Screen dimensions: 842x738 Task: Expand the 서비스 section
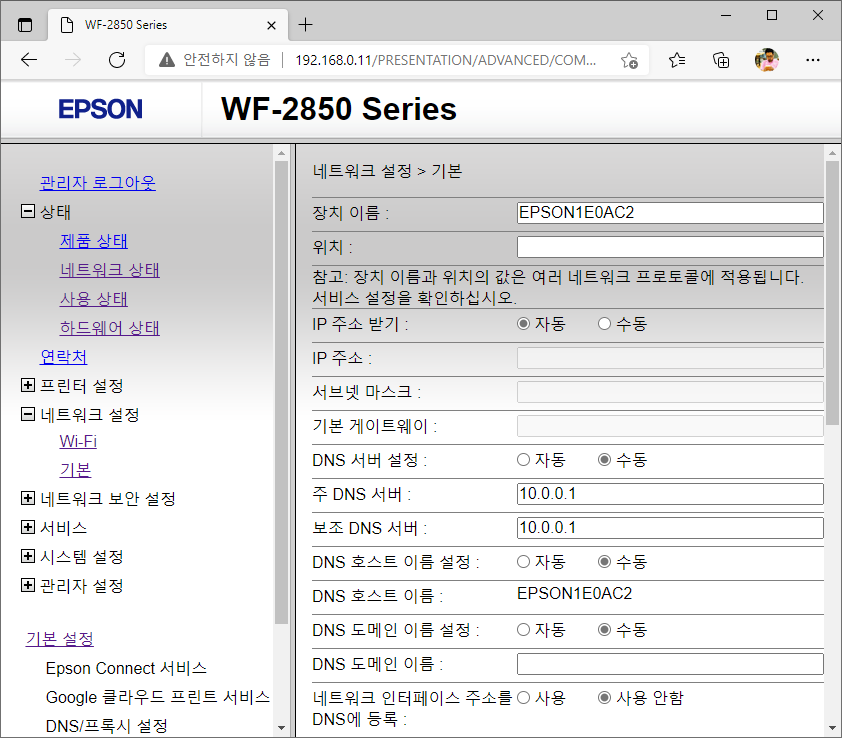(28, 527)
